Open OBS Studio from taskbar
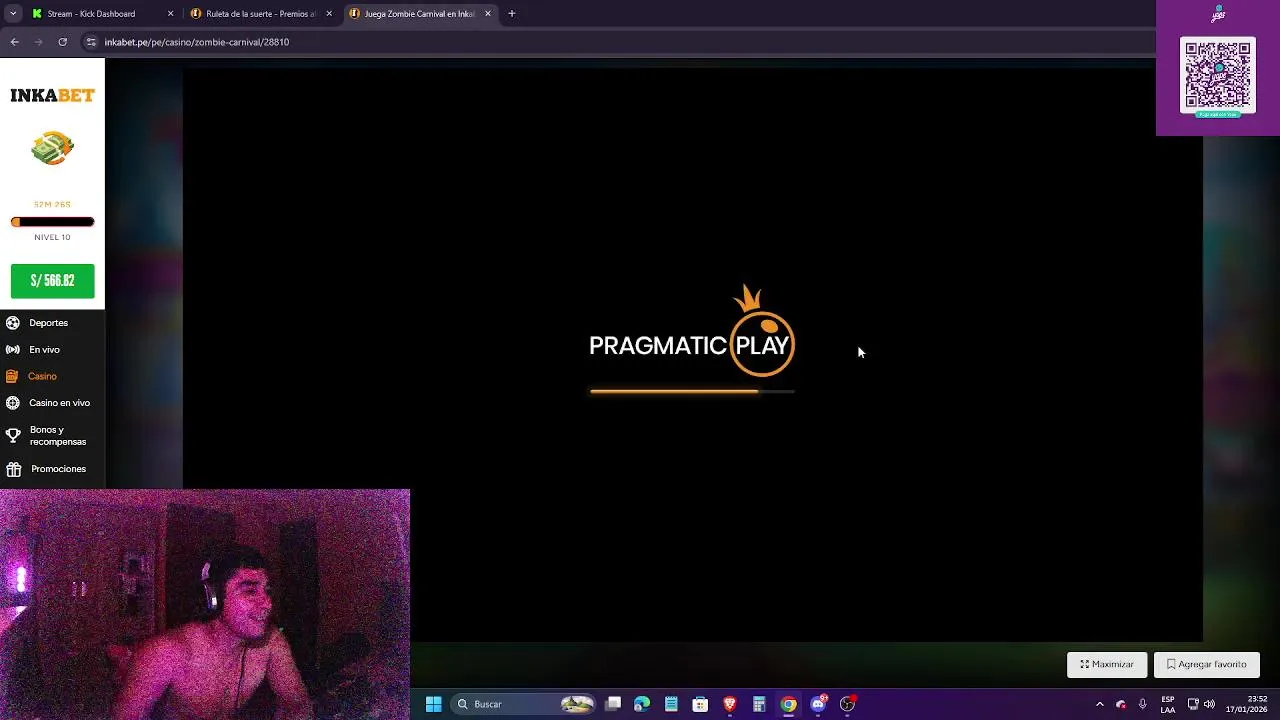The width and height of the screenshot is (1280, 720). (847, 704)
